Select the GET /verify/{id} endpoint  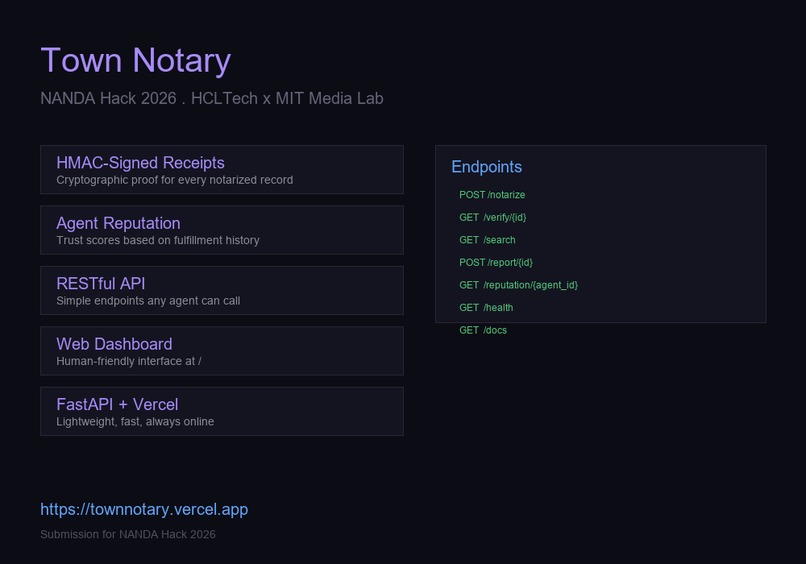(x=492, y=217)
